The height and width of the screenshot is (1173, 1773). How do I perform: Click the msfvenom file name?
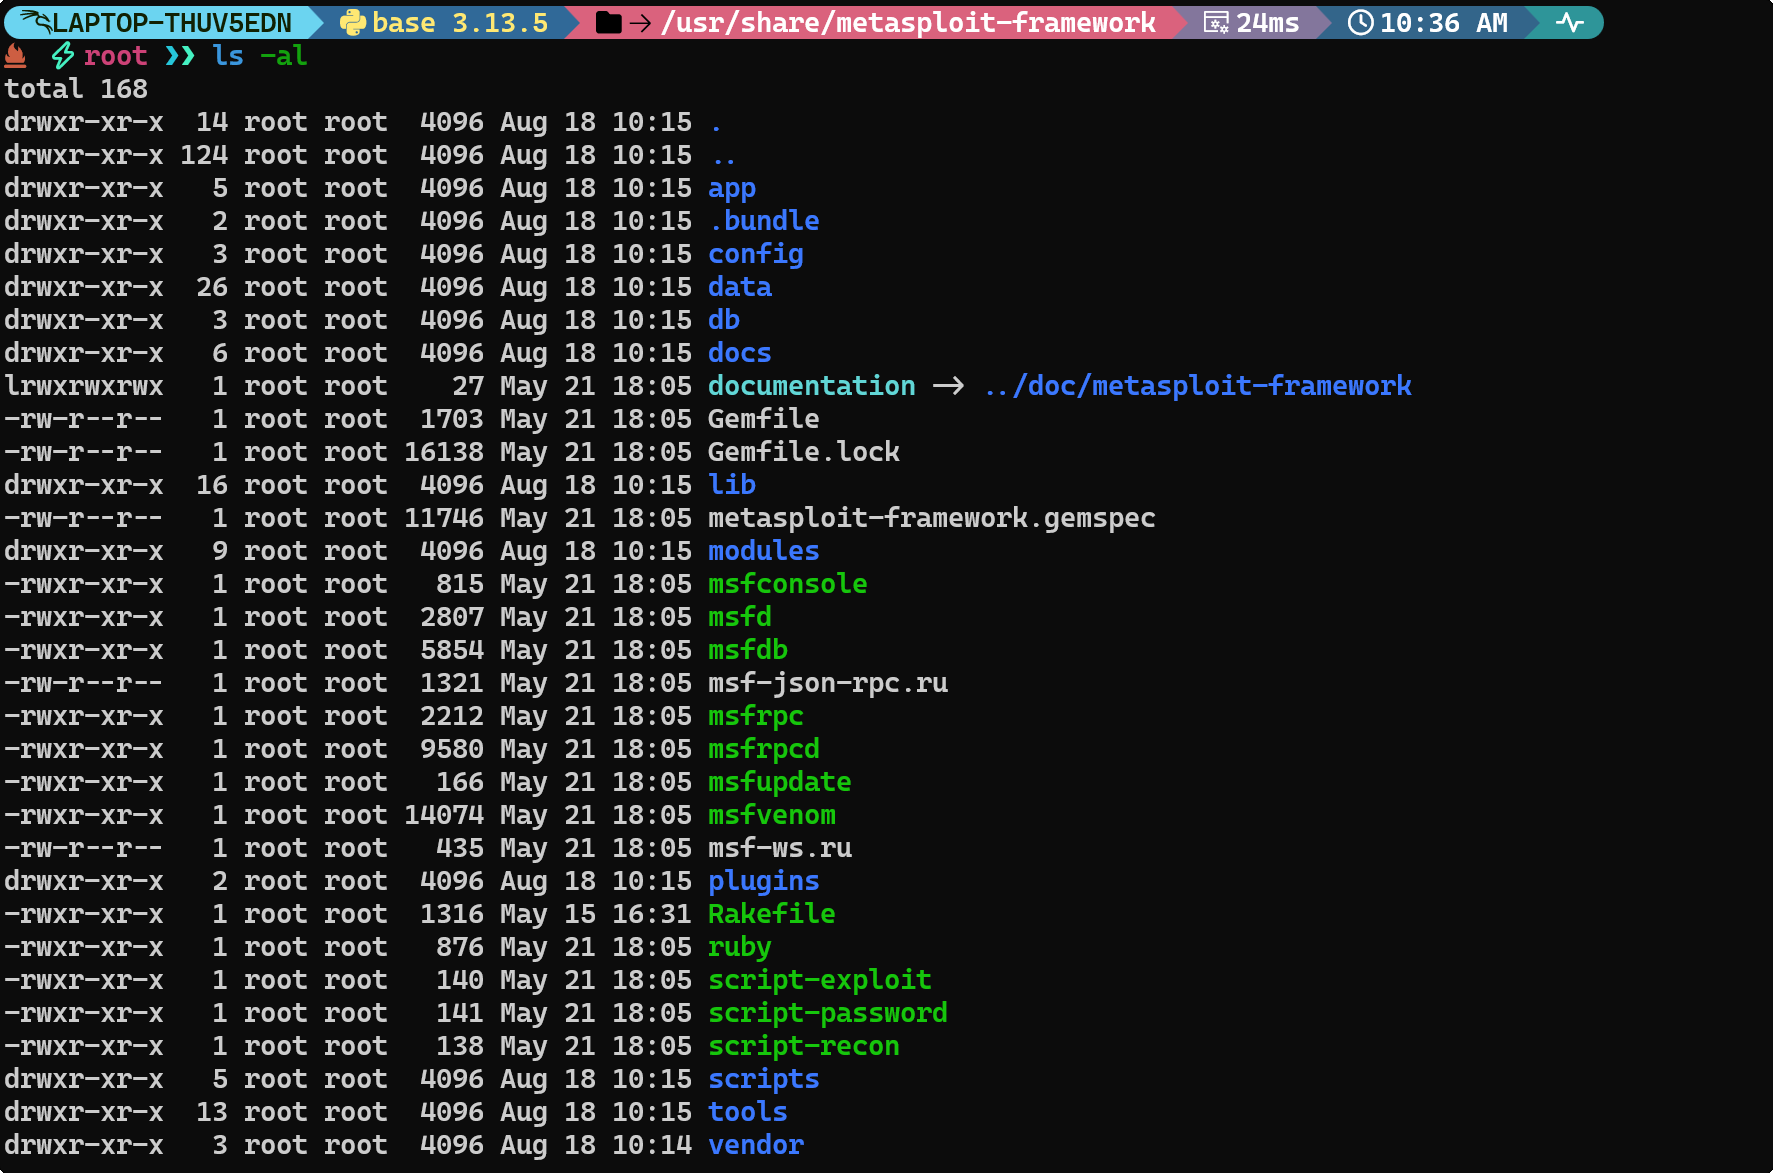coord(771,815)
